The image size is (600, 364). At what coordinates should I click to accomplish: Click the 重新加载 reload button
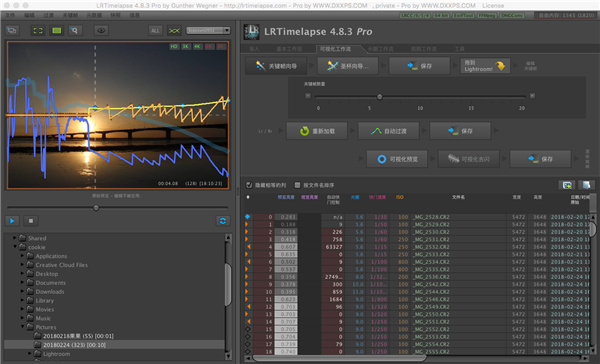(317, 131)
